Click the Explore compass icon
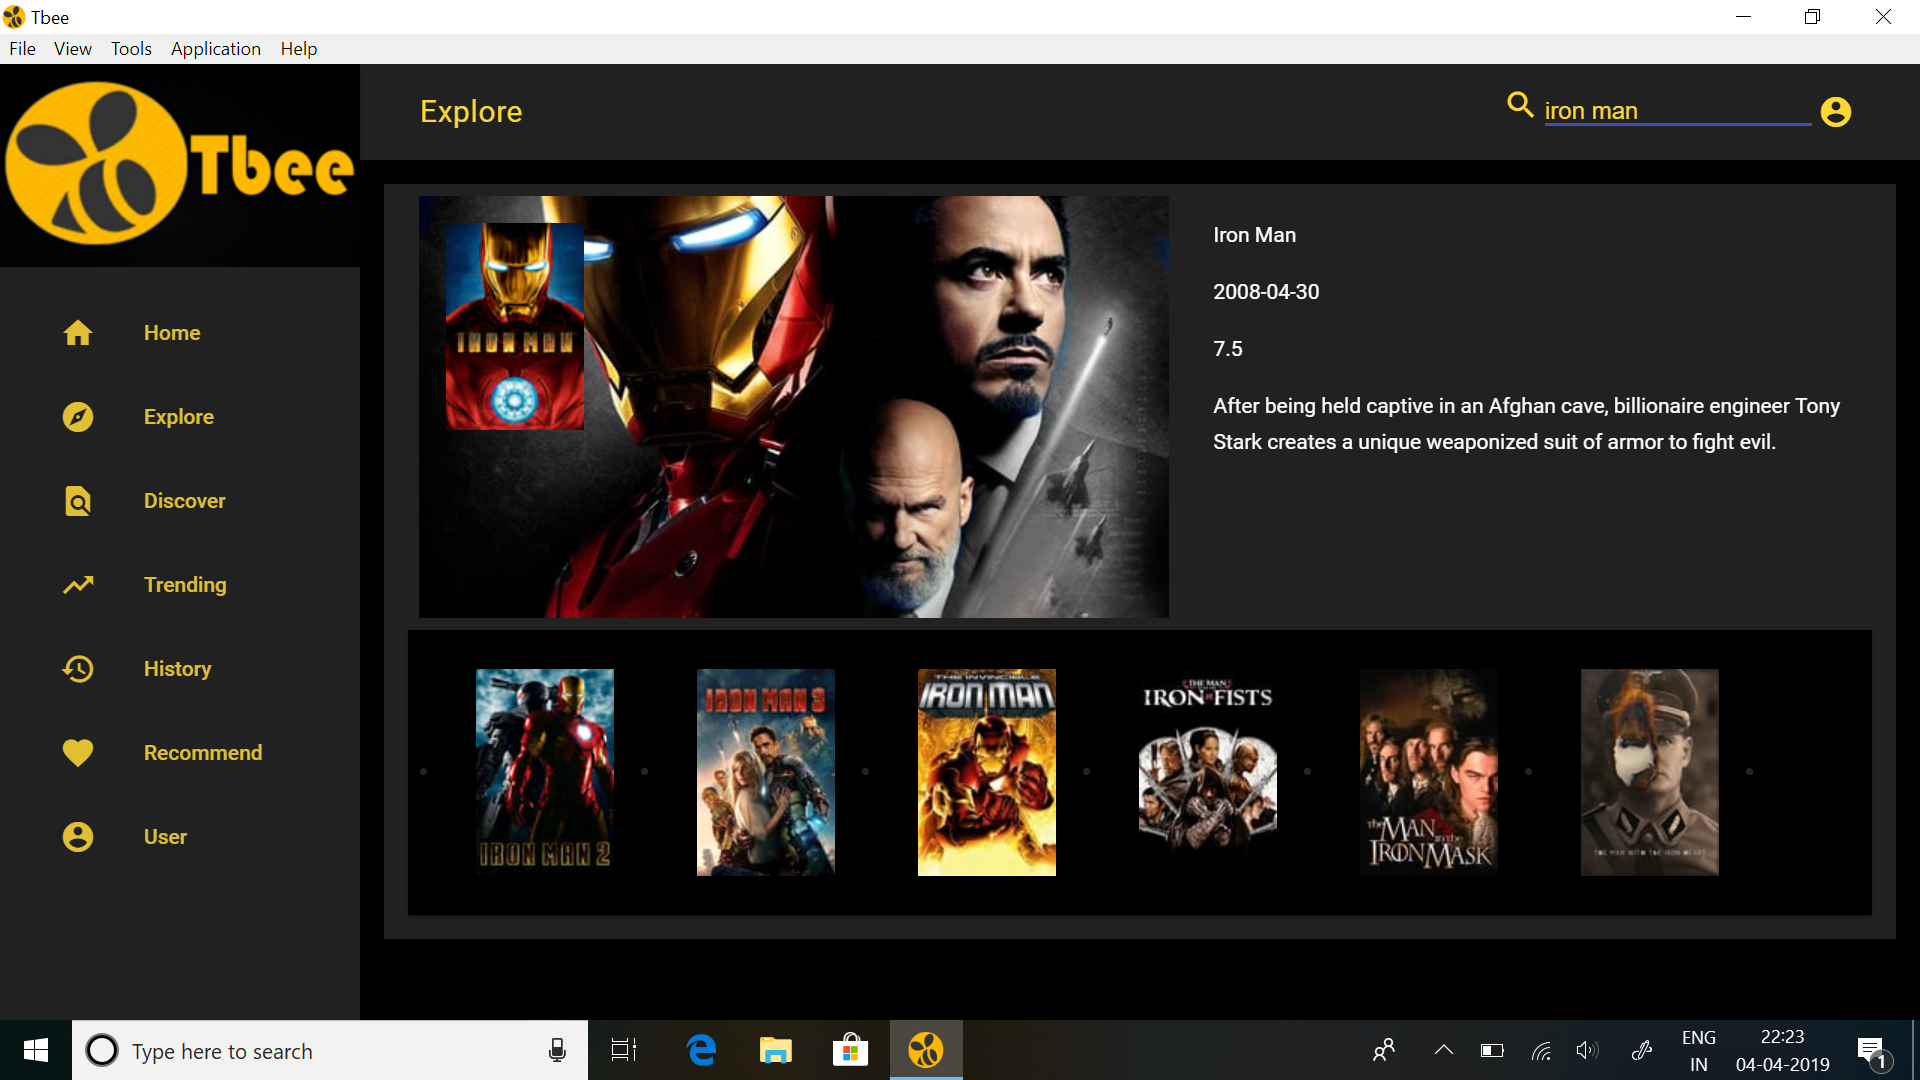1920x1080 pixels. pyautogui.click(x=78, y=417)
